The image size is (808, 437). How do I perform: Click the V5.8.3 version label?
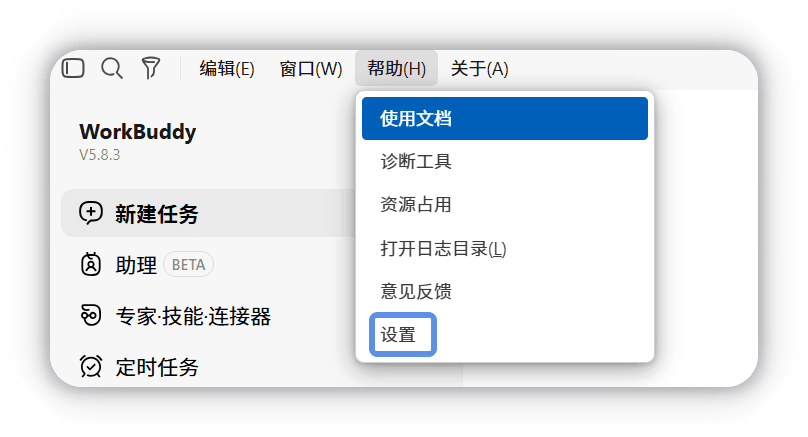click(x=99, y=155)
